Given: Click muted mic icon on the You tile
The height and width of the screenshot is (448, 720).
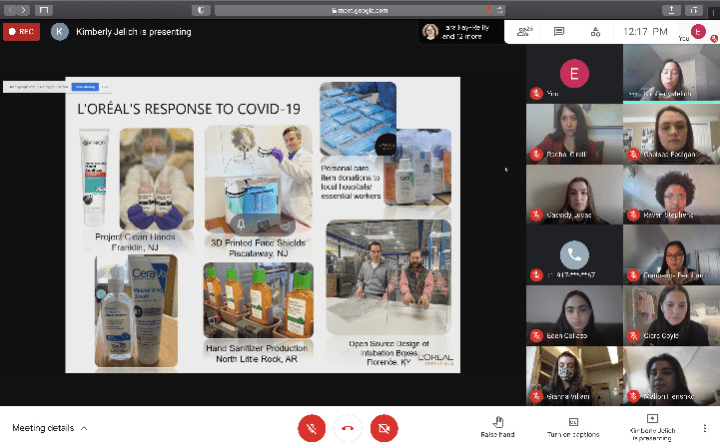Looking at the screenshot, I should click(x=536, y=93).
